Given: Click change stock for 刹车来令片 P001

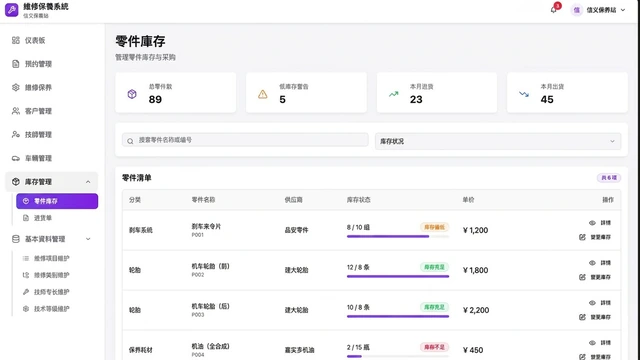Looking at the screenshot, I should pyautogui.click(x=595, y=237).
